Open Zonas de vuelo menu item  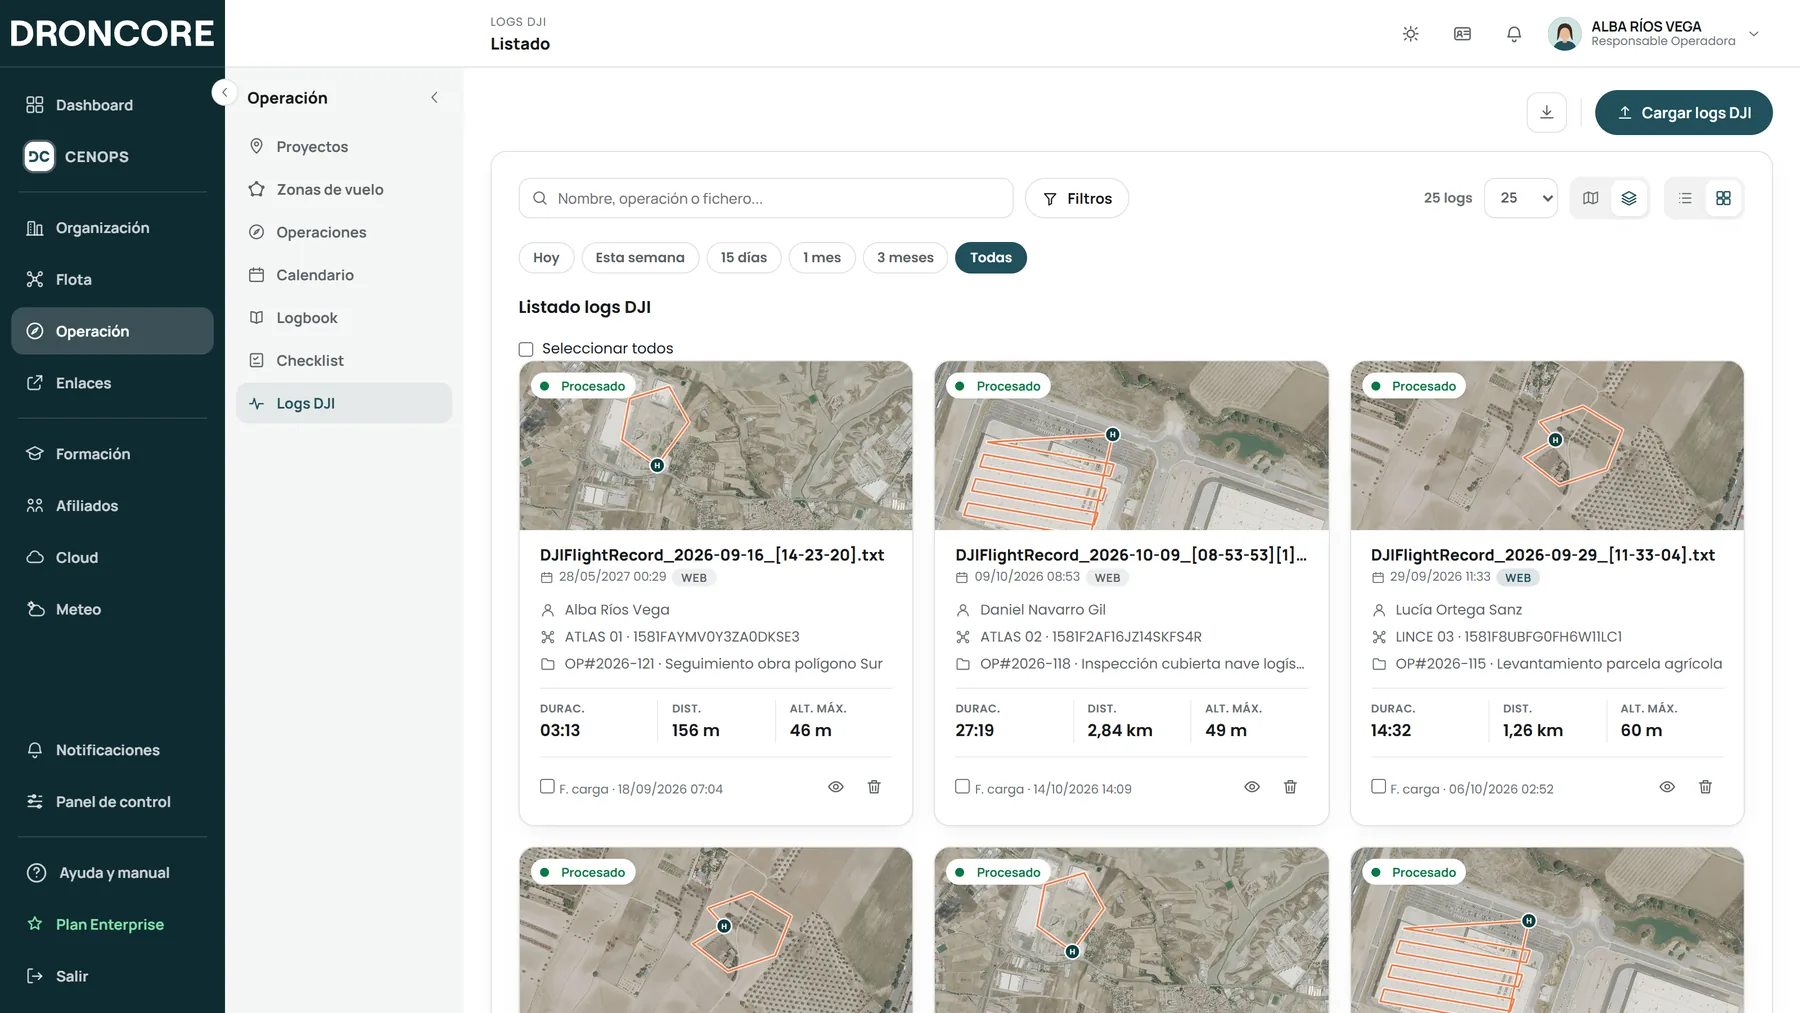coord(330,189)
